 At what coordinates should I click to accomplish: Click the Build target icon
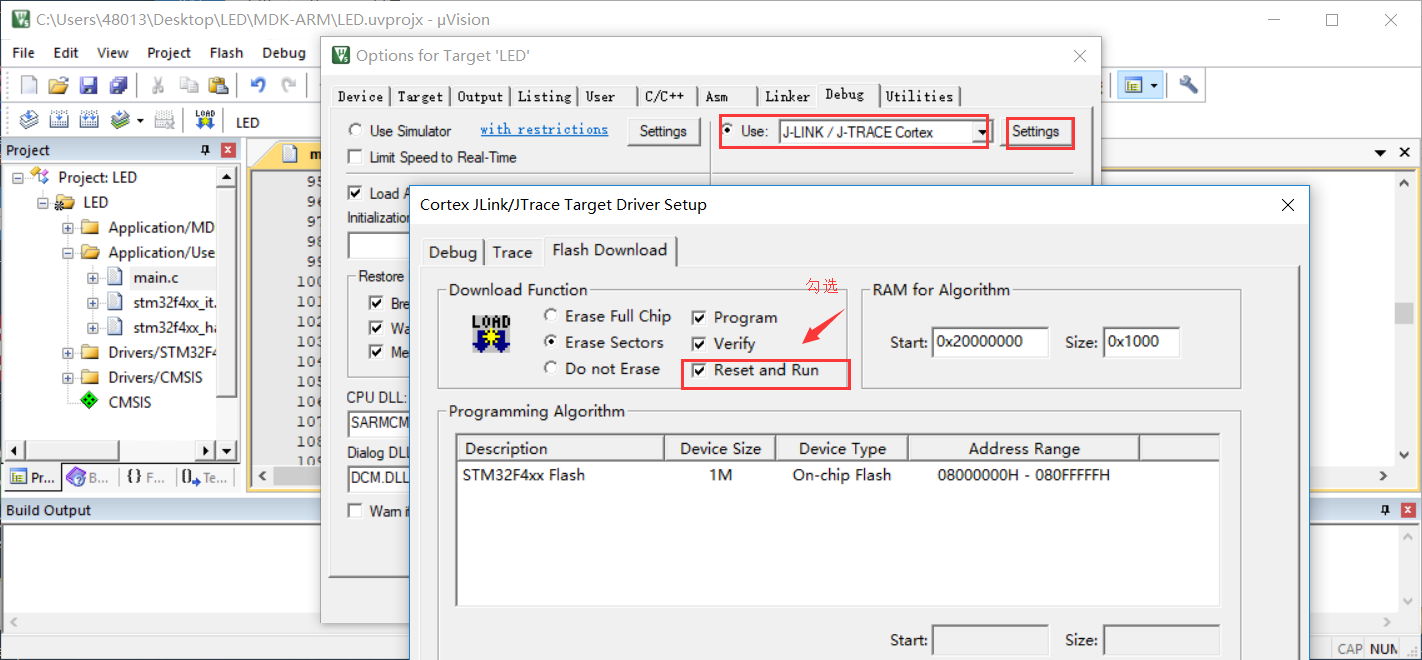[59, 121]
